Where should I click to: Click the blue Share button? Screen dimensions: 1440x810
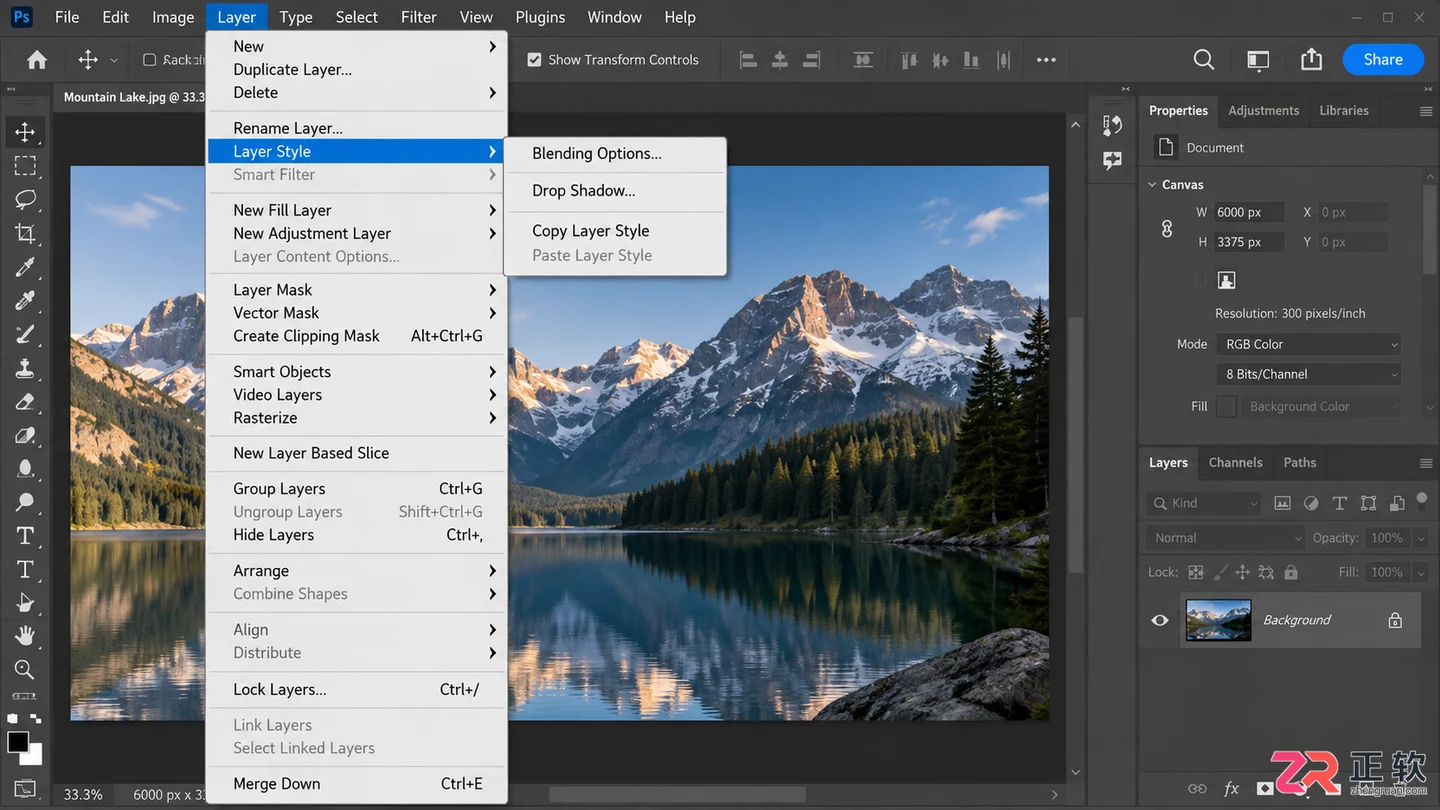pos(1383,60)
